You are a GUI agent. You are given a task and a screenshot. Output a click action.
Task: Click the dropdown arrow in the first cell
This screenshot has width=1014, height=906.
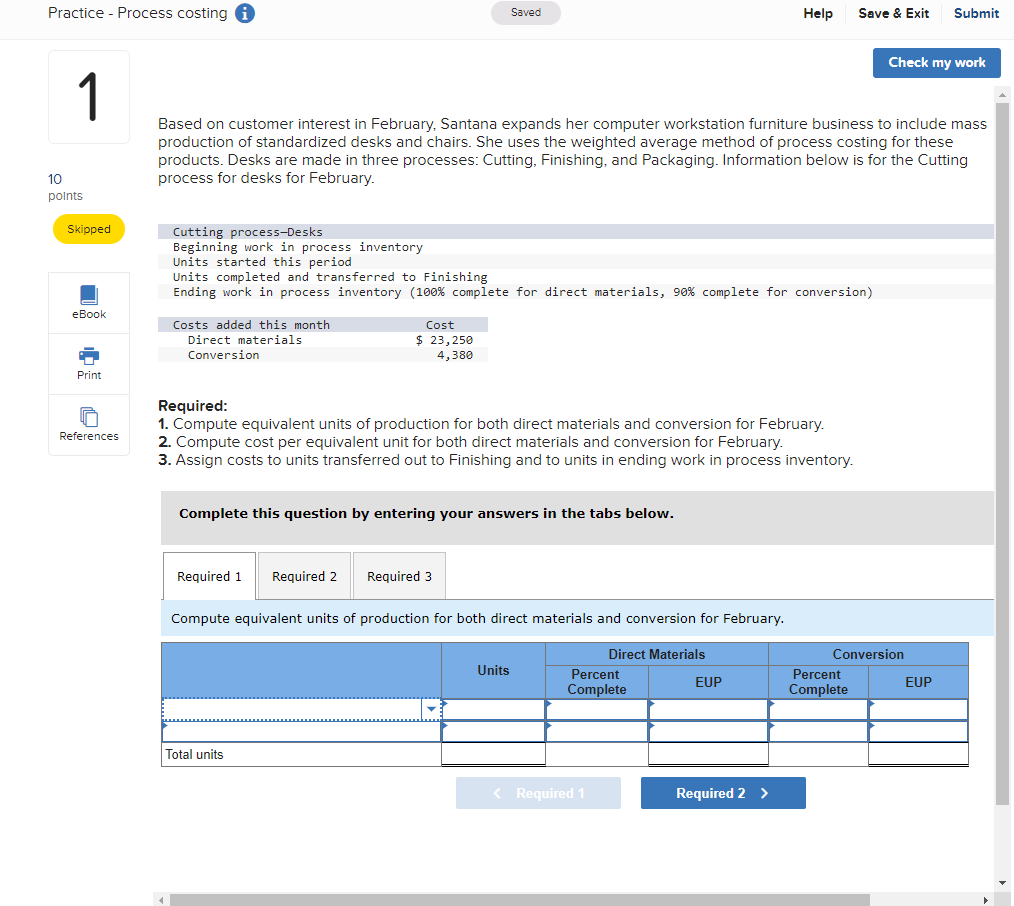point(431,708)
